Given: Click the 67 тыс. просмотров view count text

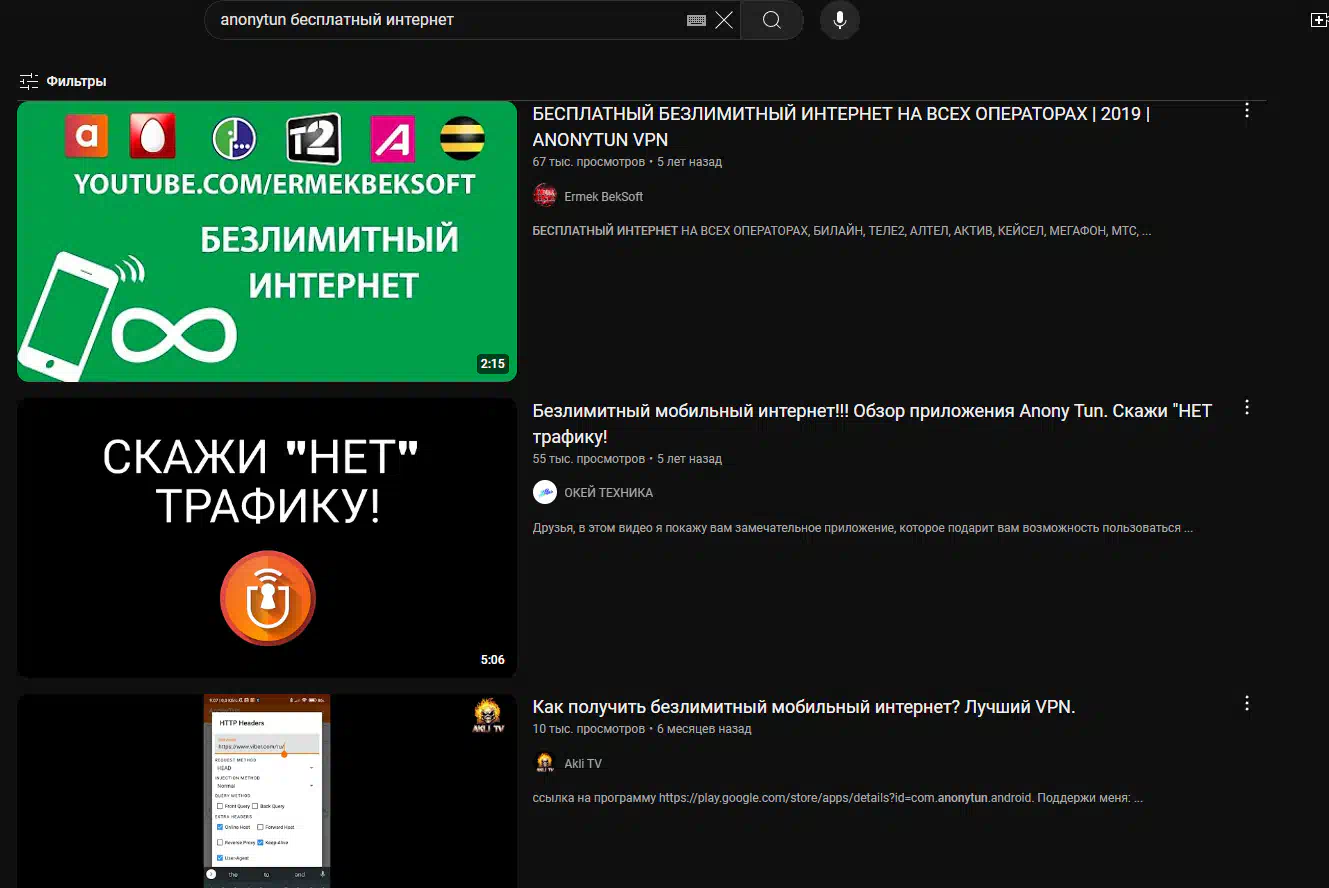Looking at the screenshot, I should 589,162.
